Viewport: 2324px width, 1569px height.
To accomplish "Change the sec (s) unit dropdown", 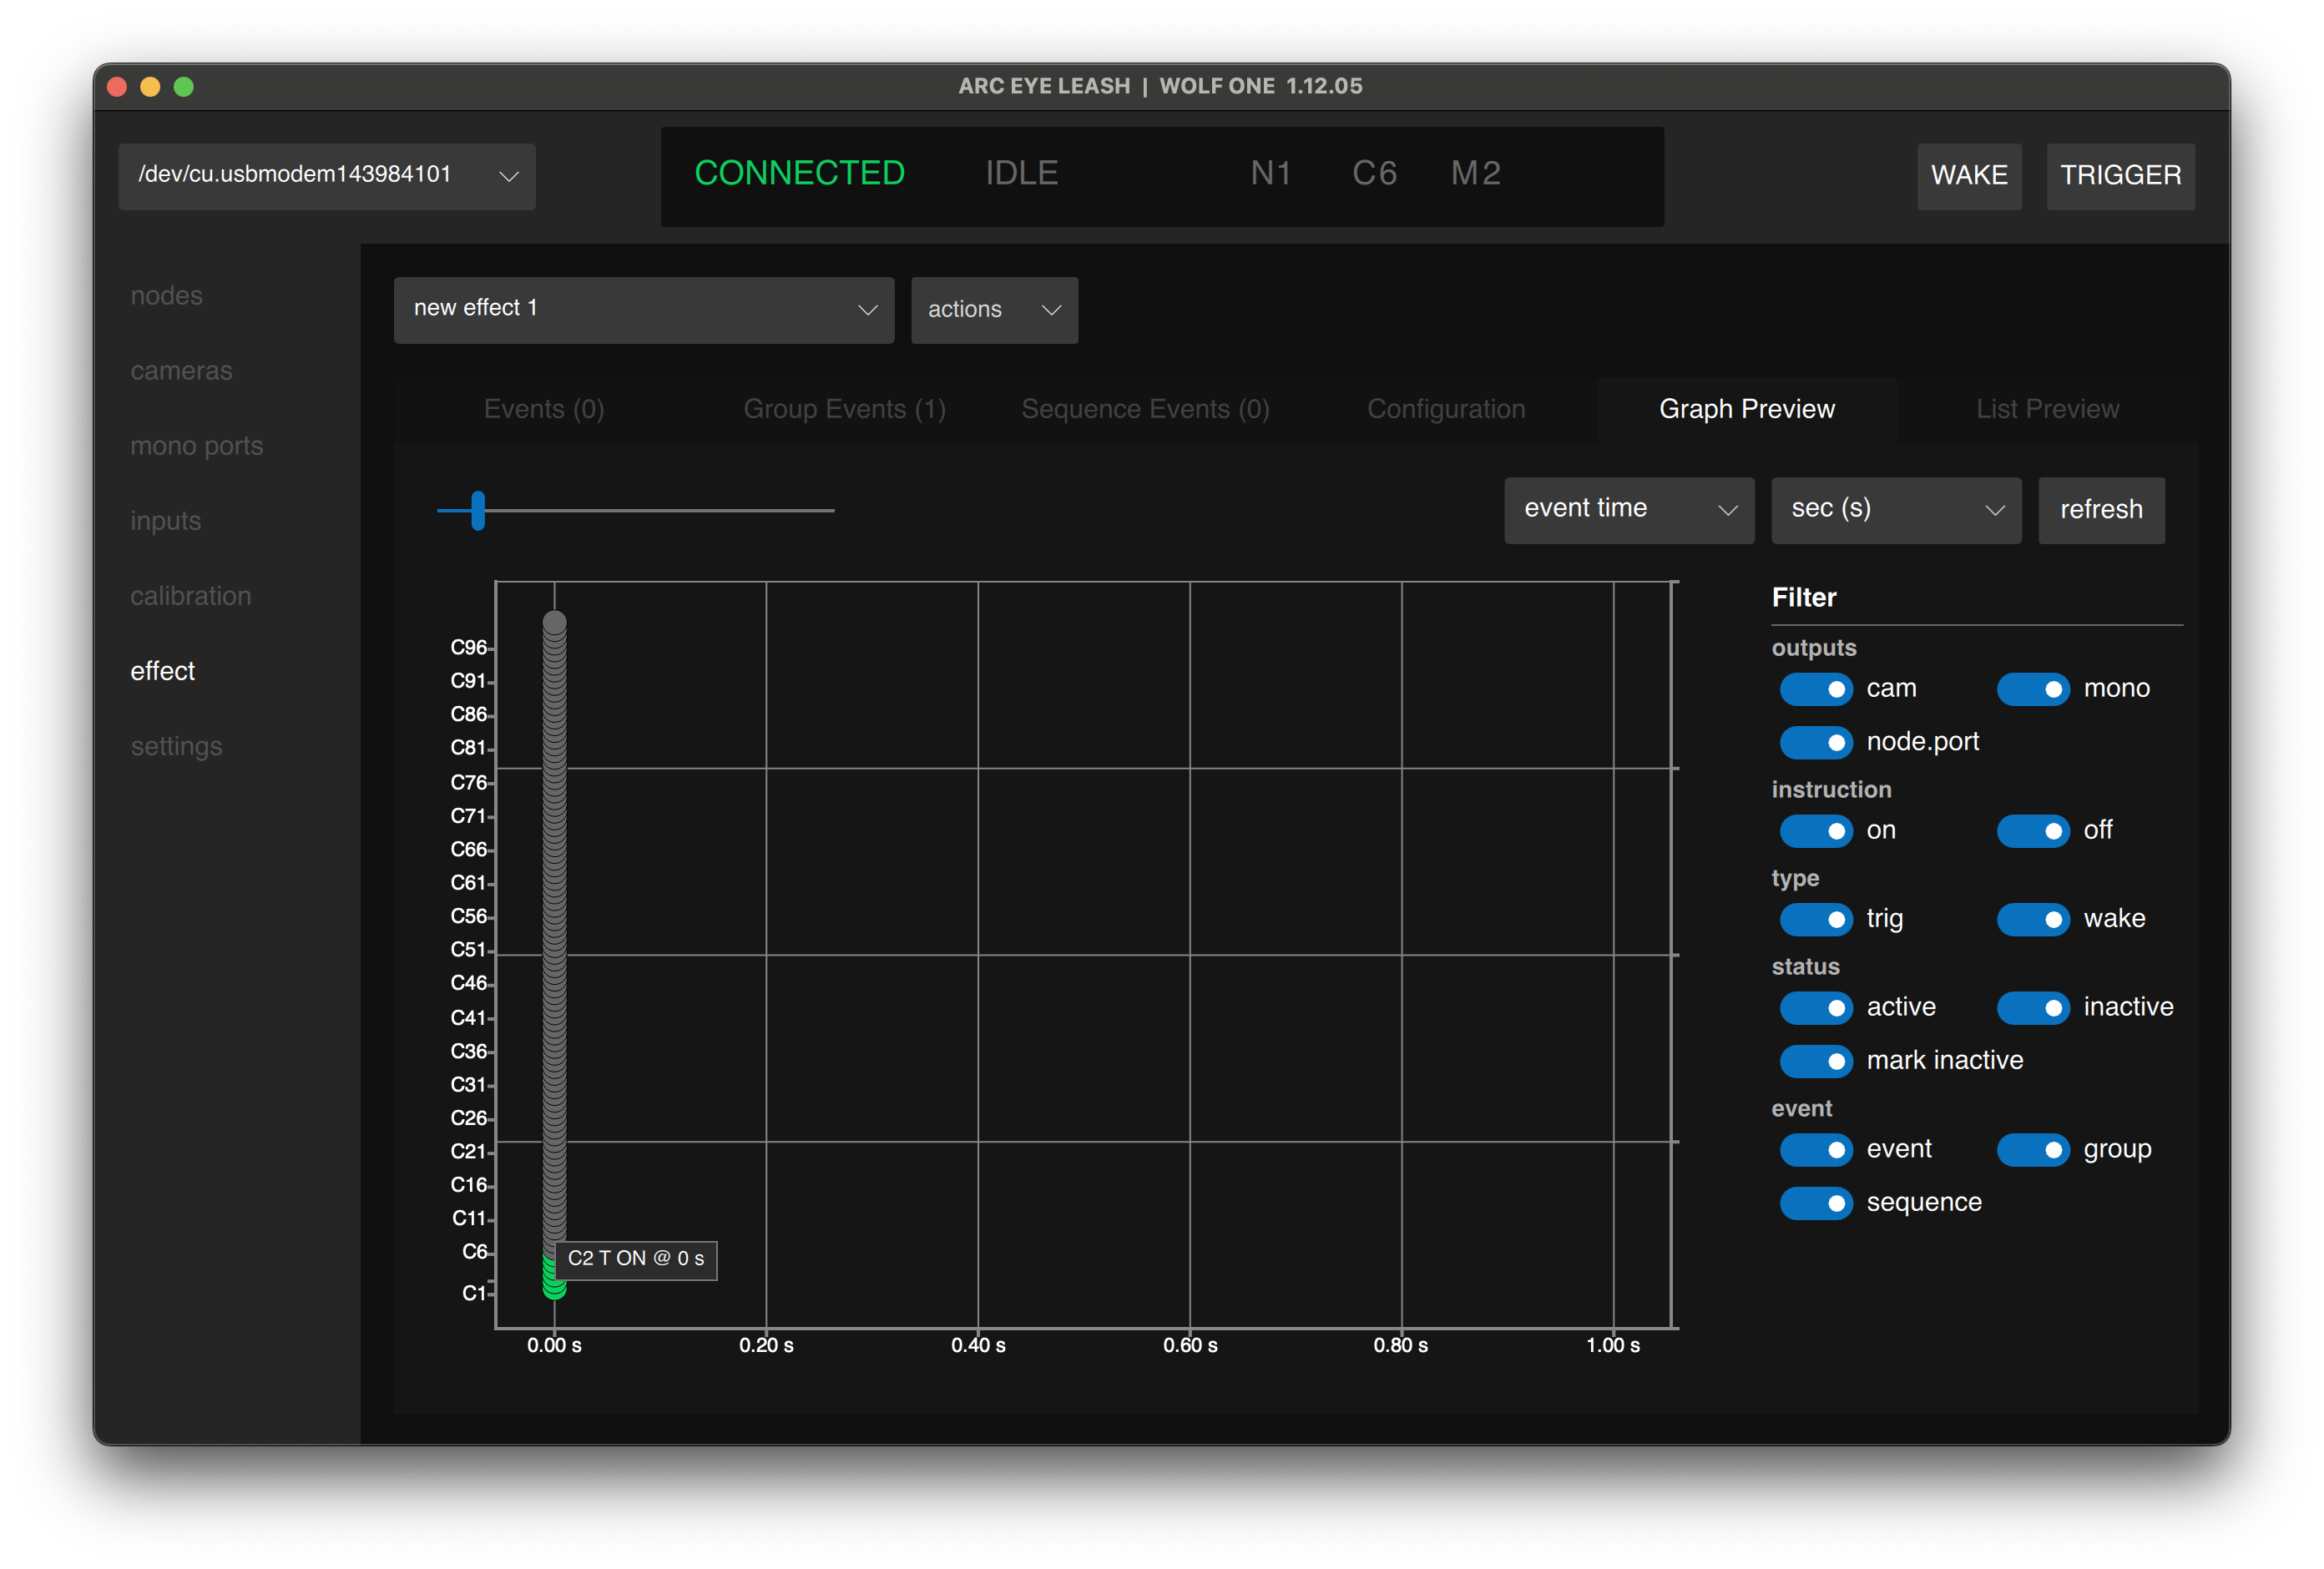I will 1895,510.
